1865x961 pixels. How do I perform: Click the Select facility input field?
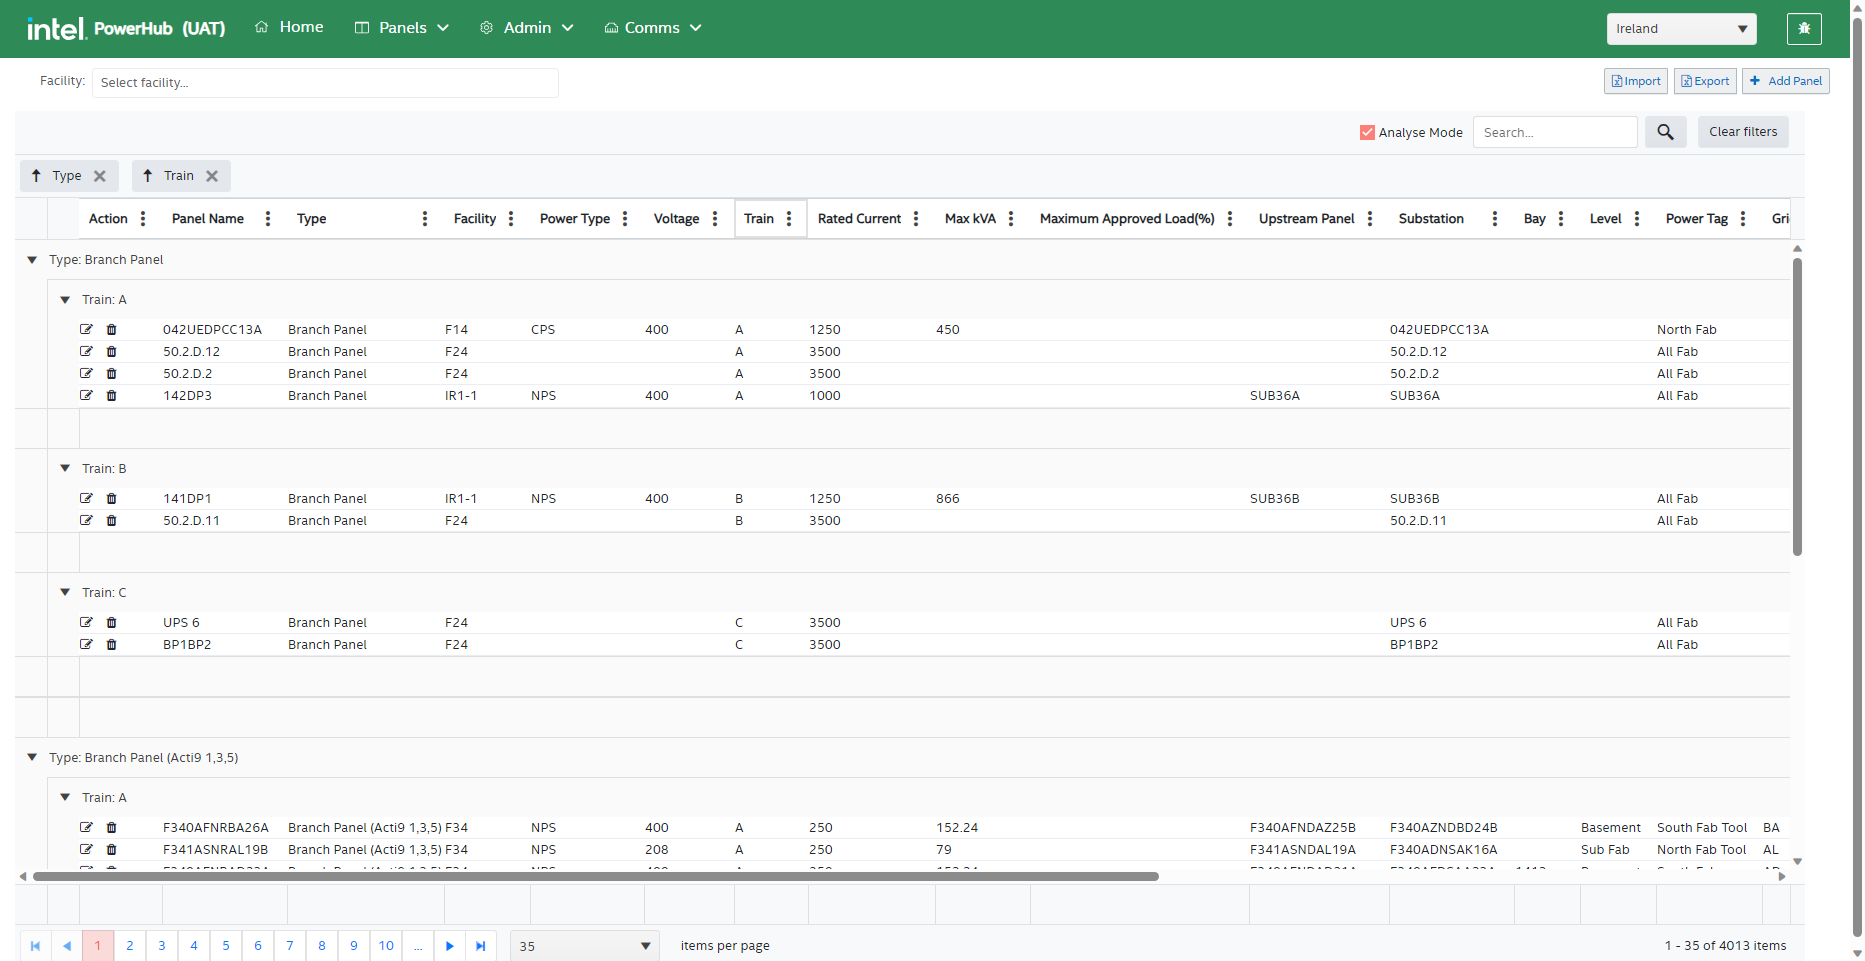click(x=325, y=83)
